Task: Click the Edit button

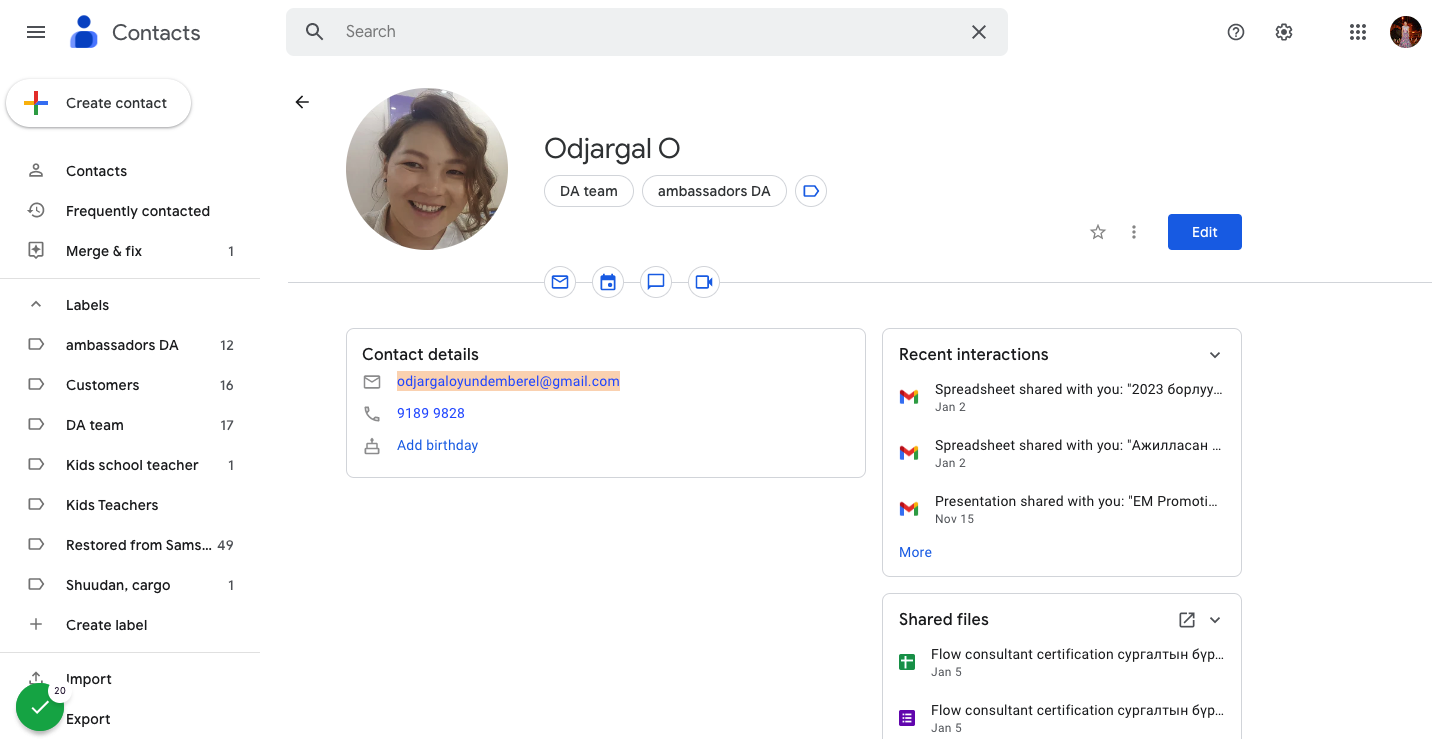Action: (x=1204, y=232)
